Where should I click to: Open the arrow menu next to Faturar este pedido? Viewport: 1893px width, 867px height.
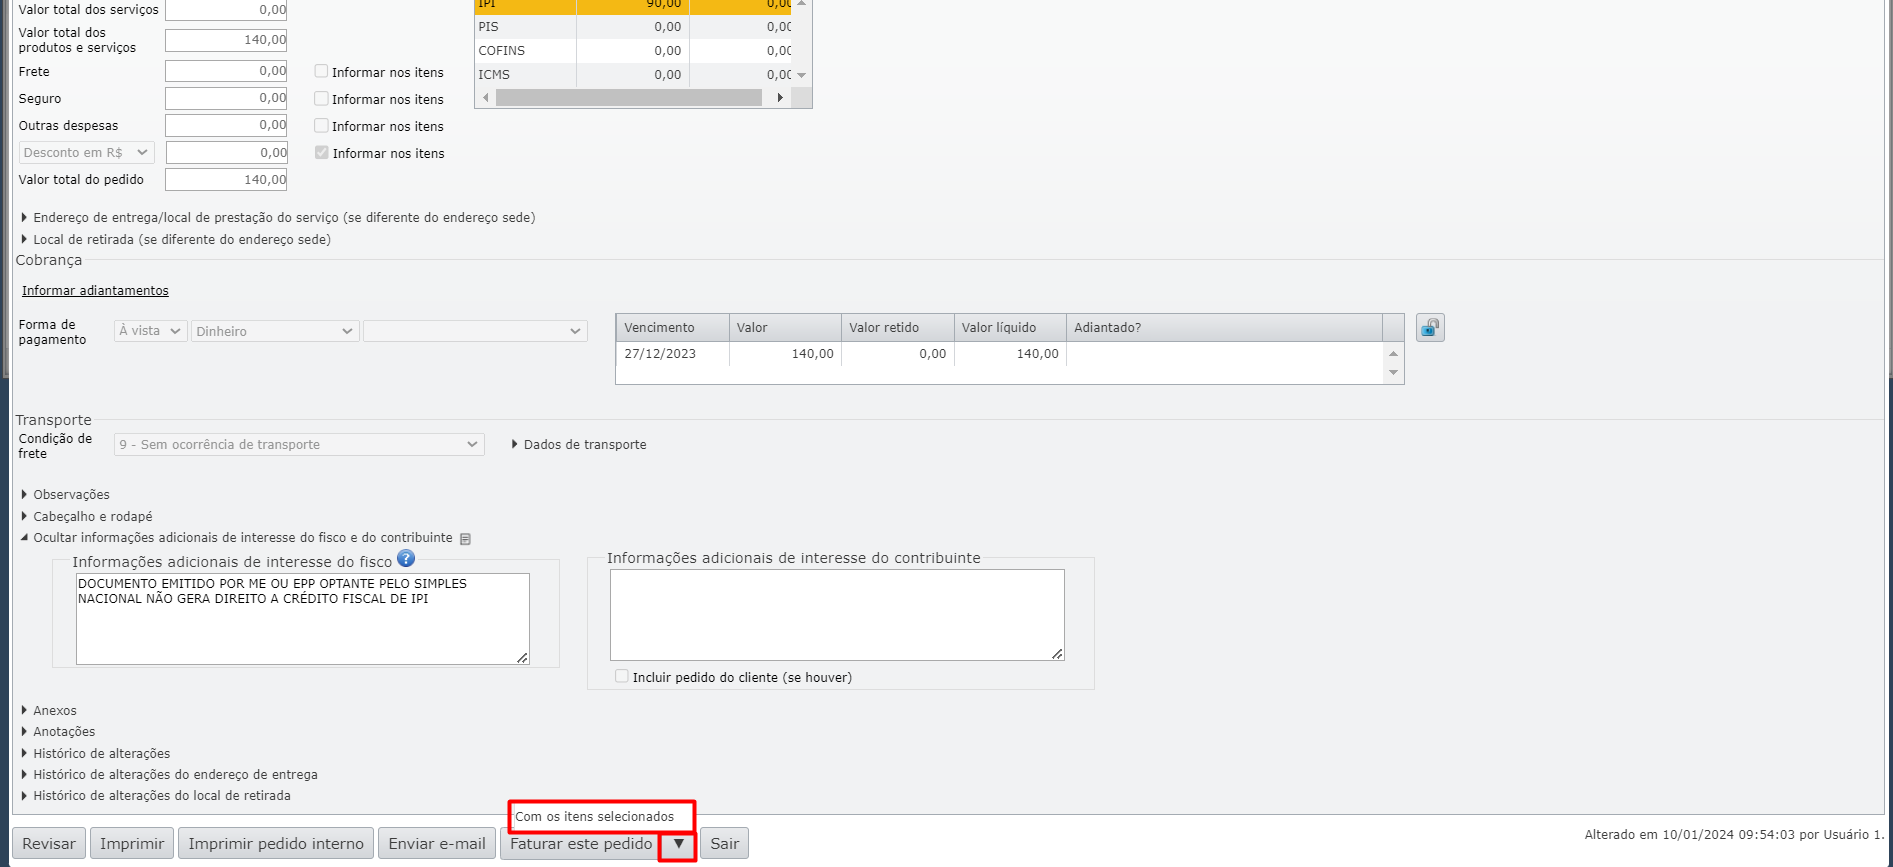678,844
